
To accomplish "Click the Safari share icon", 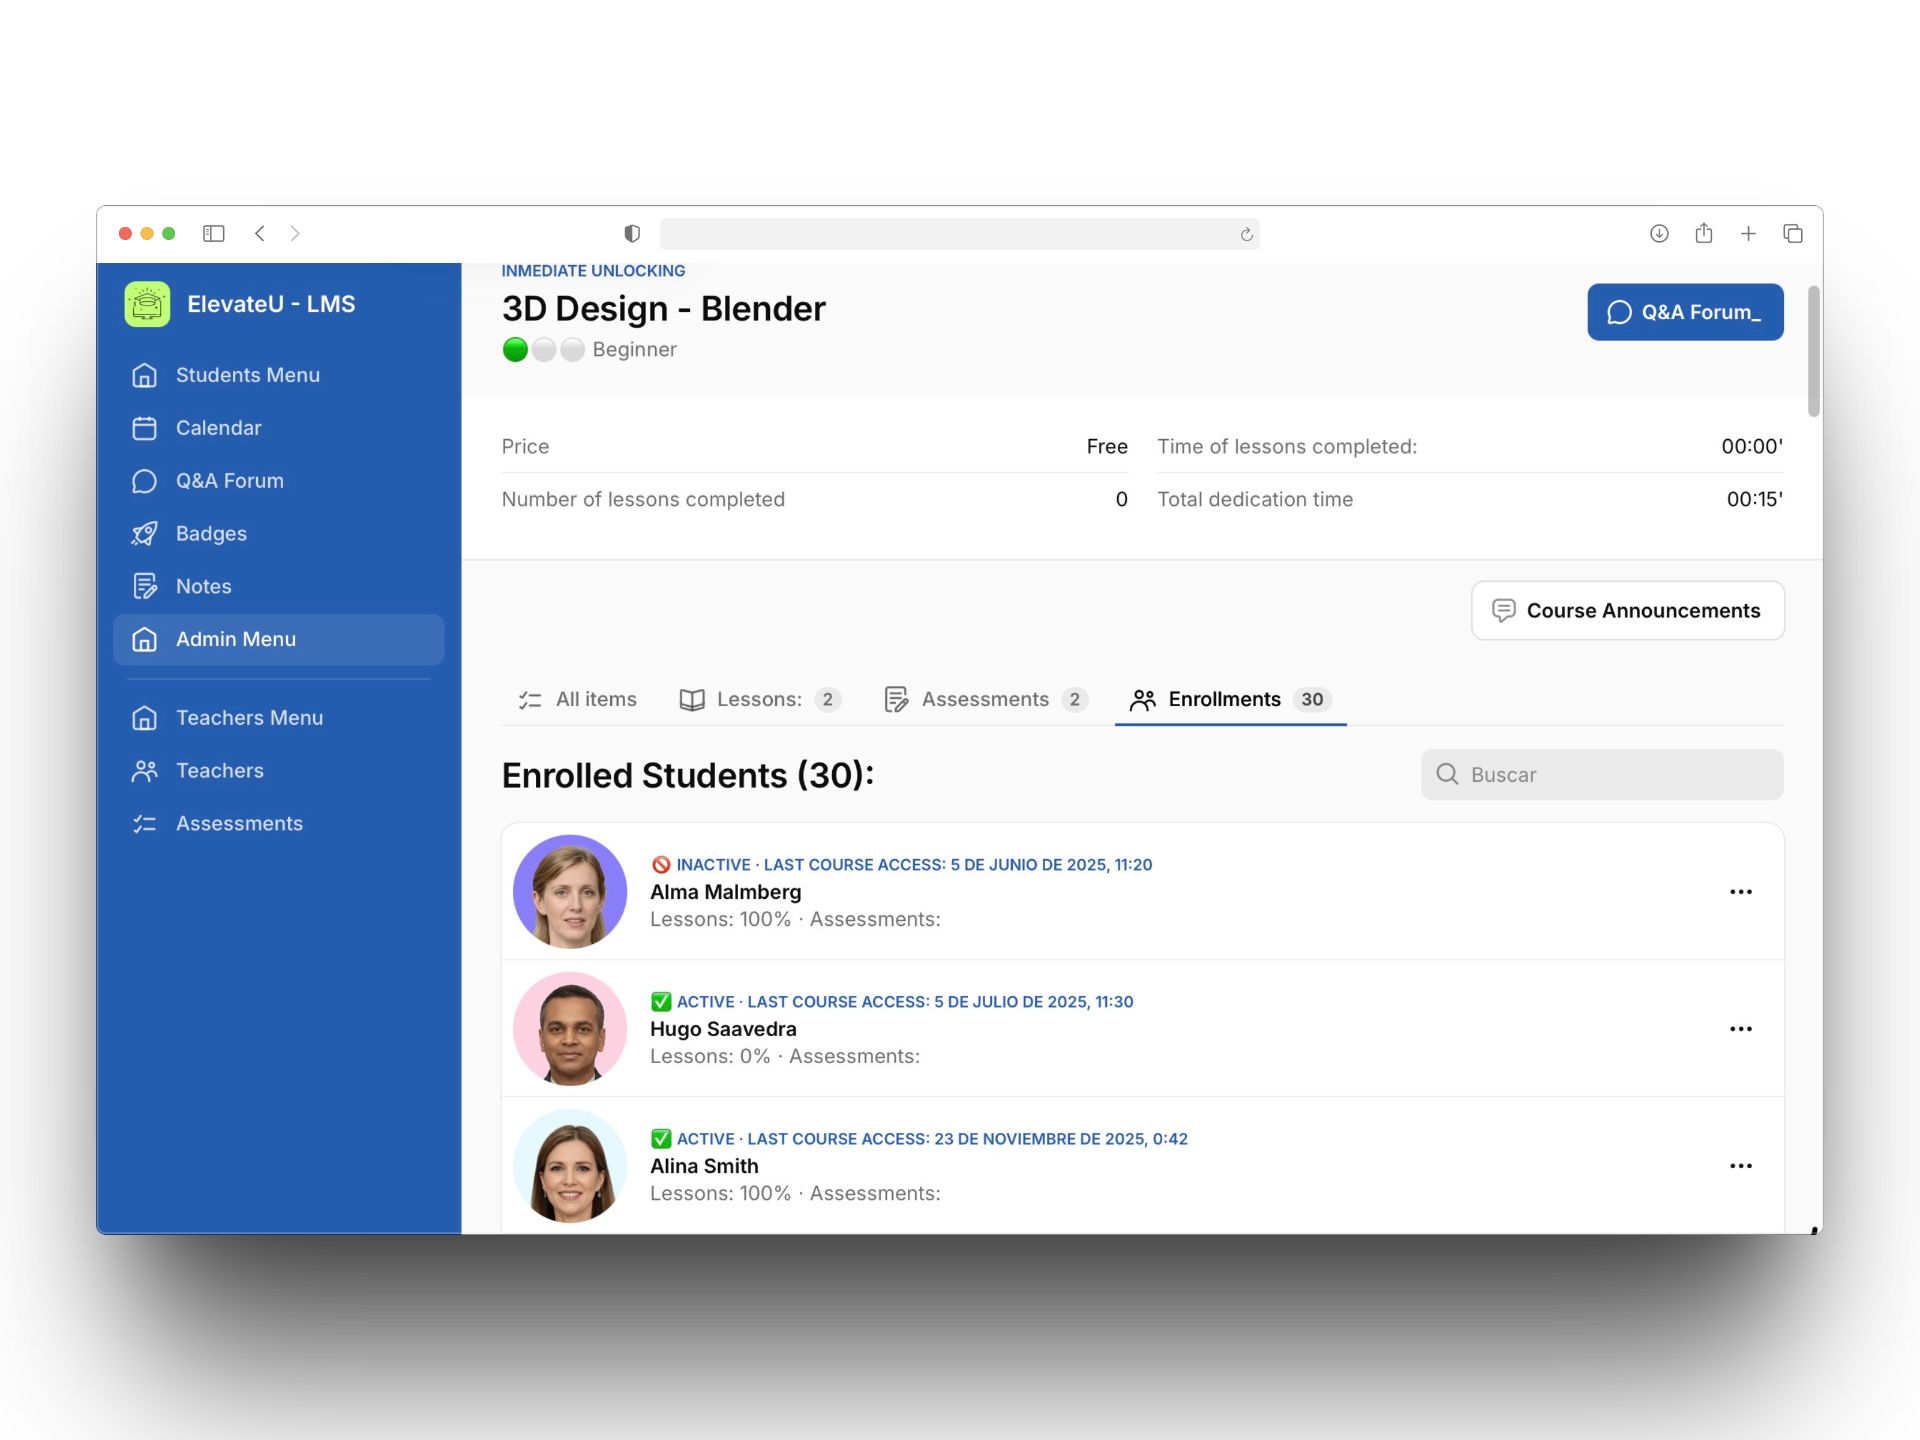I will [x=1704, y=234].
